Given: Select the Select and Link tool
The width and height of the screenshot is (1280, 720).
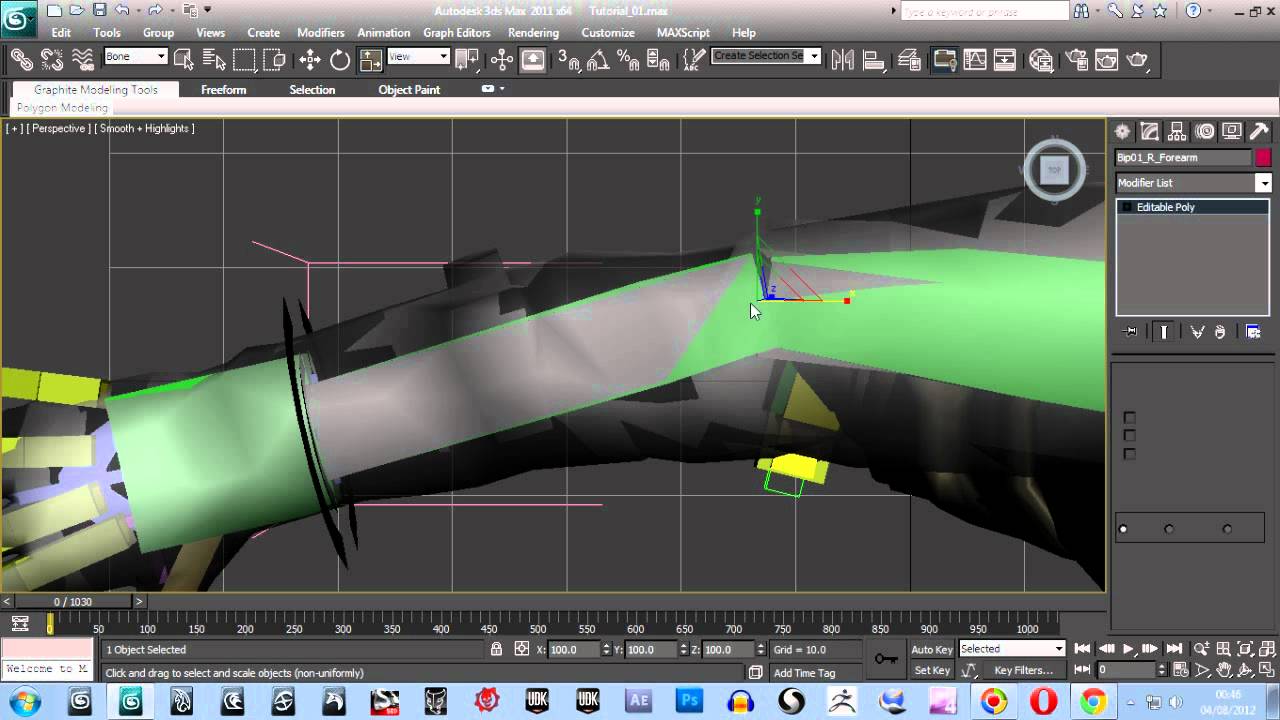Looking at the screenshot, I should pos(21,60).
